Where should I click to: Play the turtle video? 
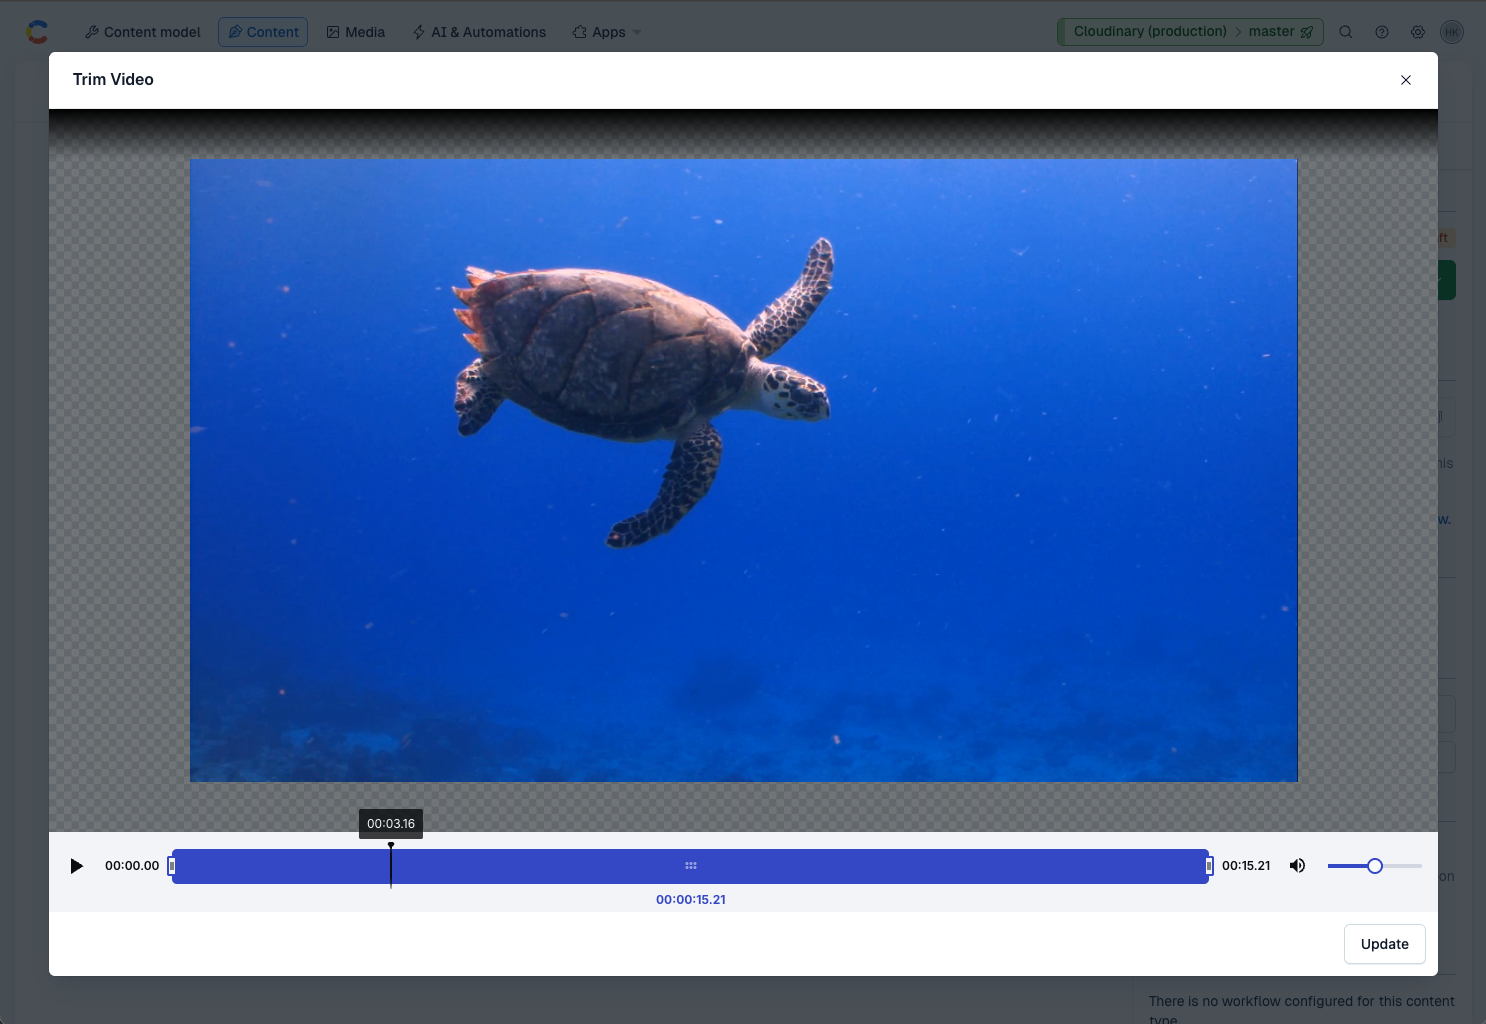coord(76,866)
